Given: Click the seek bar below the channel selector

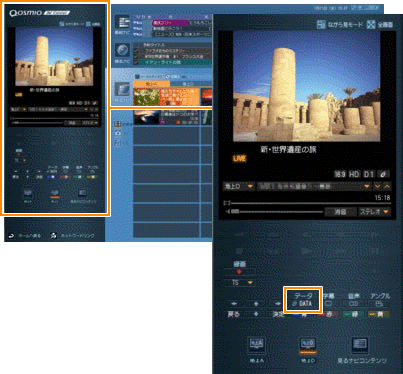Looking at the screenshot, I should [x=307, y=203].
